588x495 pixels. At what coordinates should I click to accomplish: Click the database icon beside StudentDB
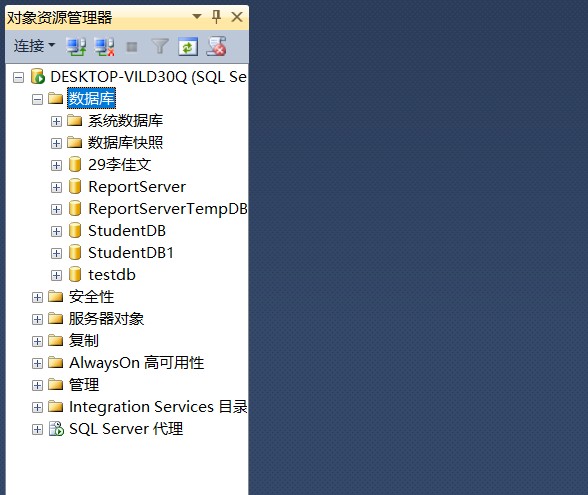tap(75, 230)
